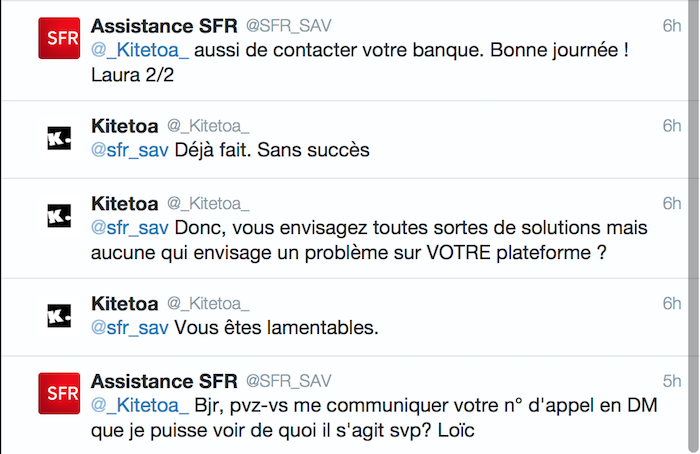Image resolution: width=700 pixels, height=454 pixels.
Task: Open the Kitetoa profile name on the "Déjà fait" tweet
Action: (125, 126)
